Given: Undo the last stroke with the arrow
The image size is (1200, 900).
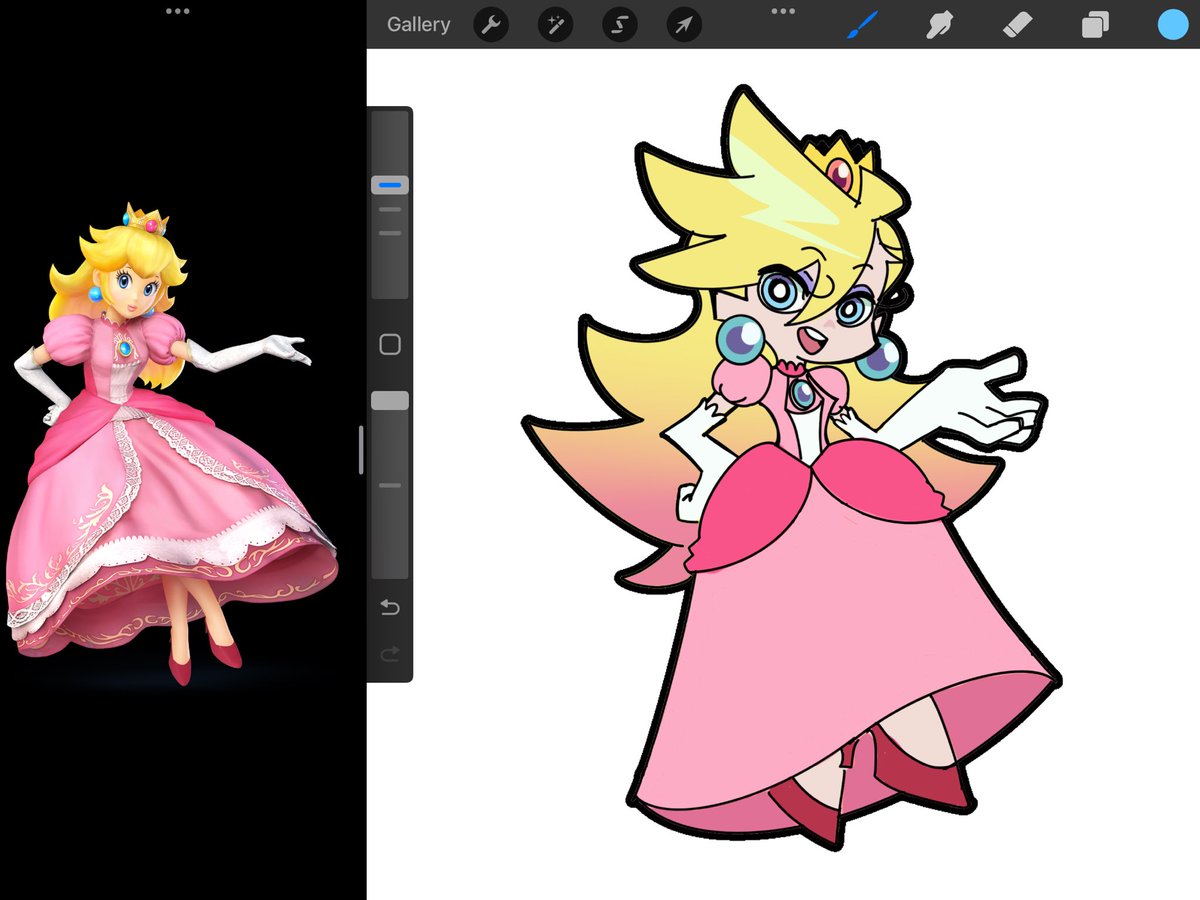Looking at the screenshot, I should (390, 608).
